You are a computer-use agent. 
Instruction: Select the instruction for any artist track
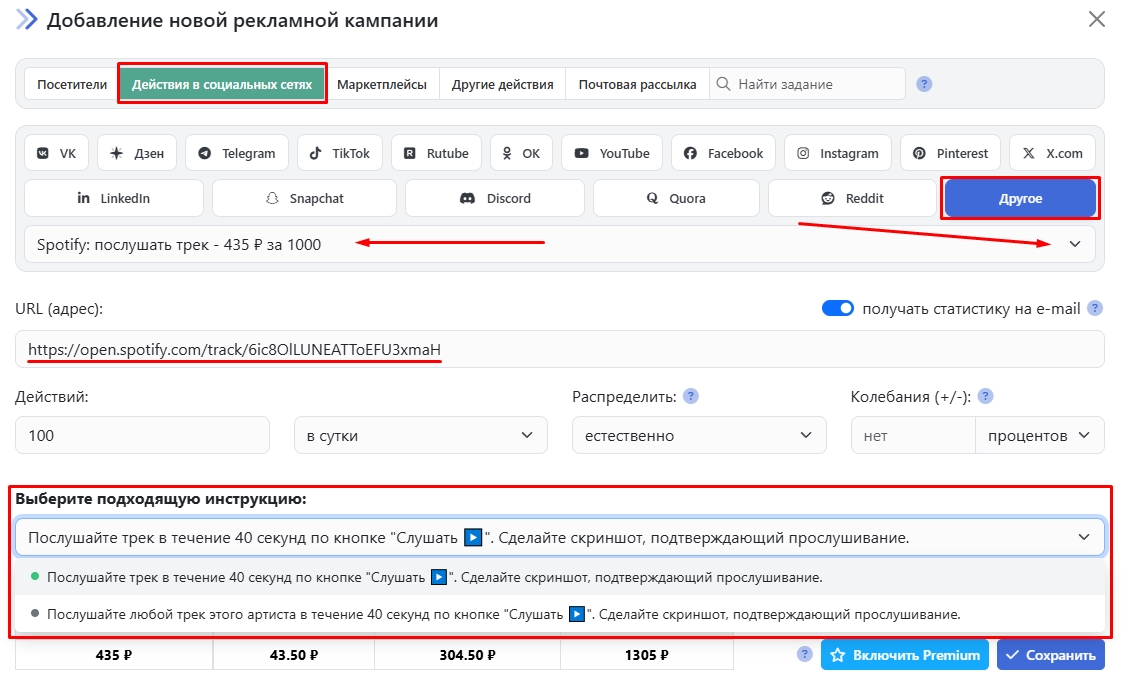tap(503, 614)
